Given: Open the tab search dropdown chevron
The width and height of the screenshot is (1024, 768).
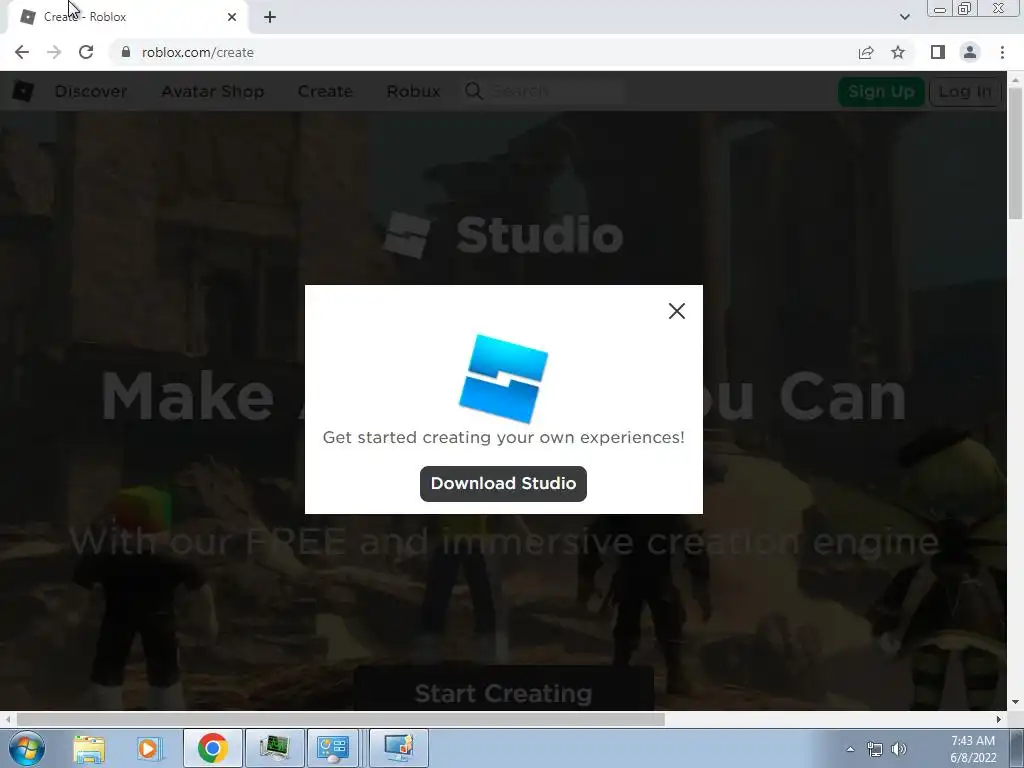Looking at the screenshot, I should point(904,17).
